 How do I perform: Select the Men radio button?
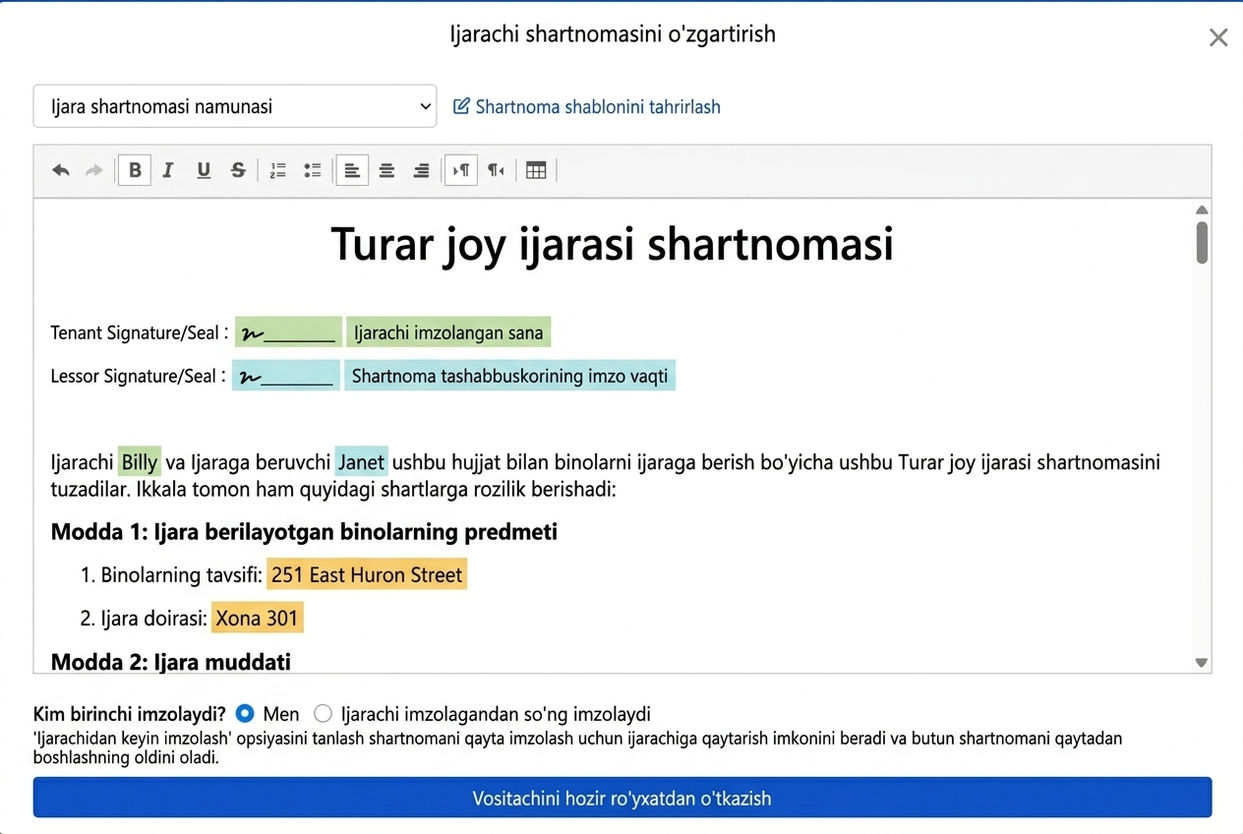click(245, 714)
